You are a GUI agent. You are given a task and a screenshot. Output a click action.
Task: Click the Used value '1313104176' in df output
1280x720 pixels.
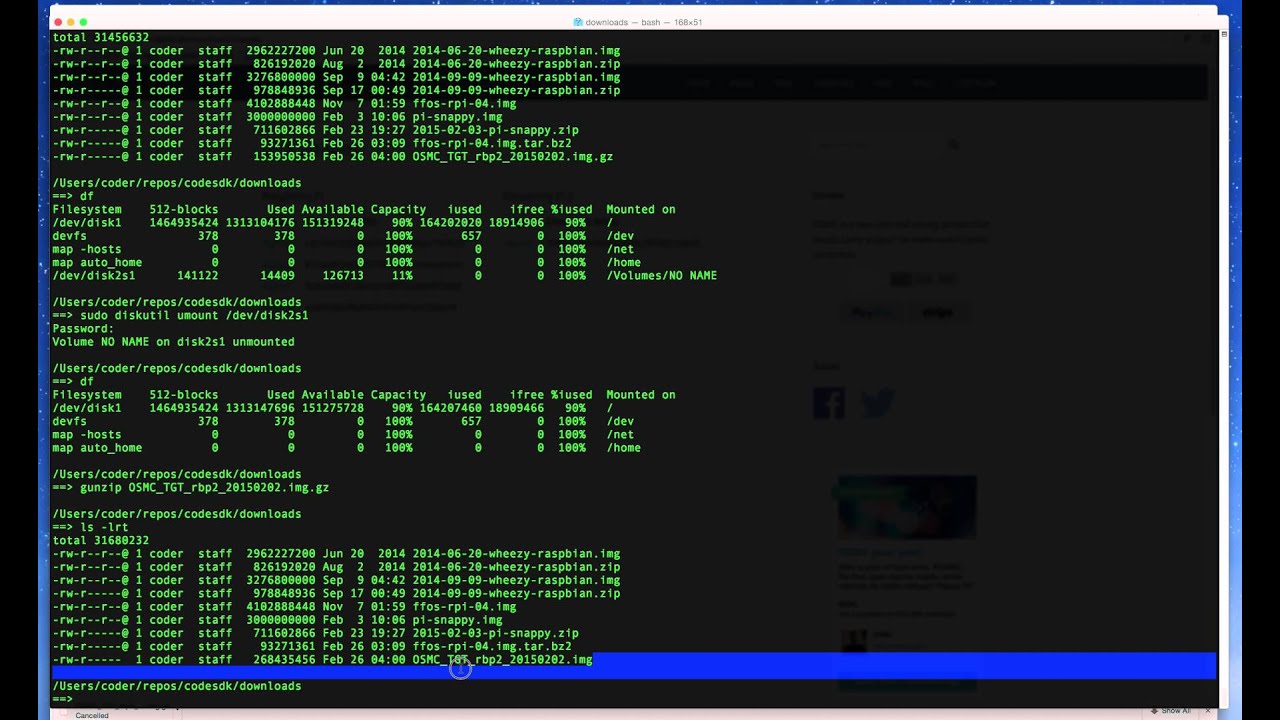pyautogui.click(x=260, y=222)
